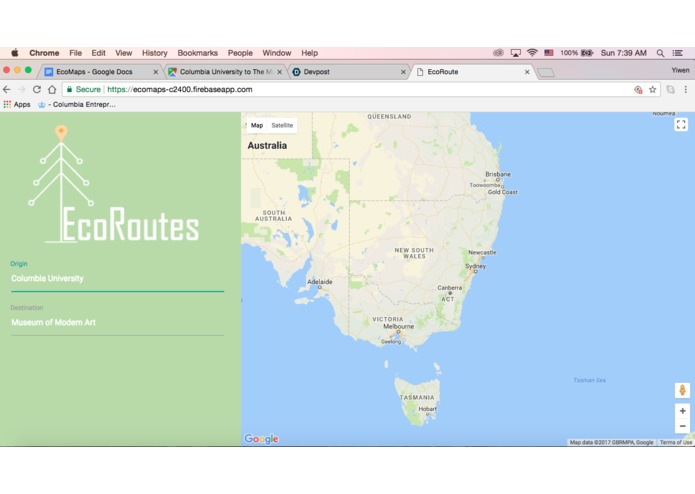Open the File menu
Screen dimensions: 695x494
click(75, 53)
